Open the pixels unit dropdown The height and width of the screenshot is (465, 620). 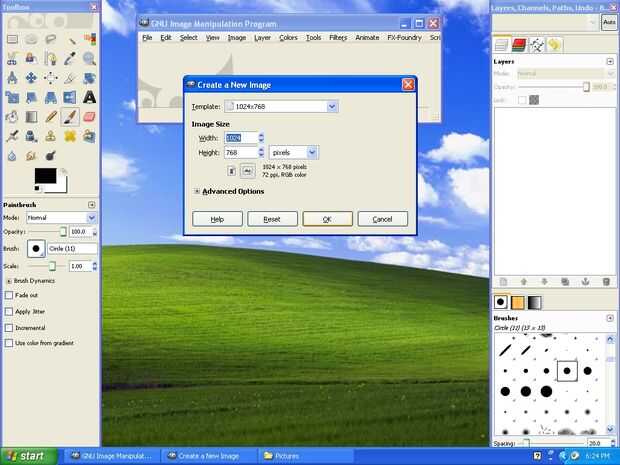[x=294, y=153]
